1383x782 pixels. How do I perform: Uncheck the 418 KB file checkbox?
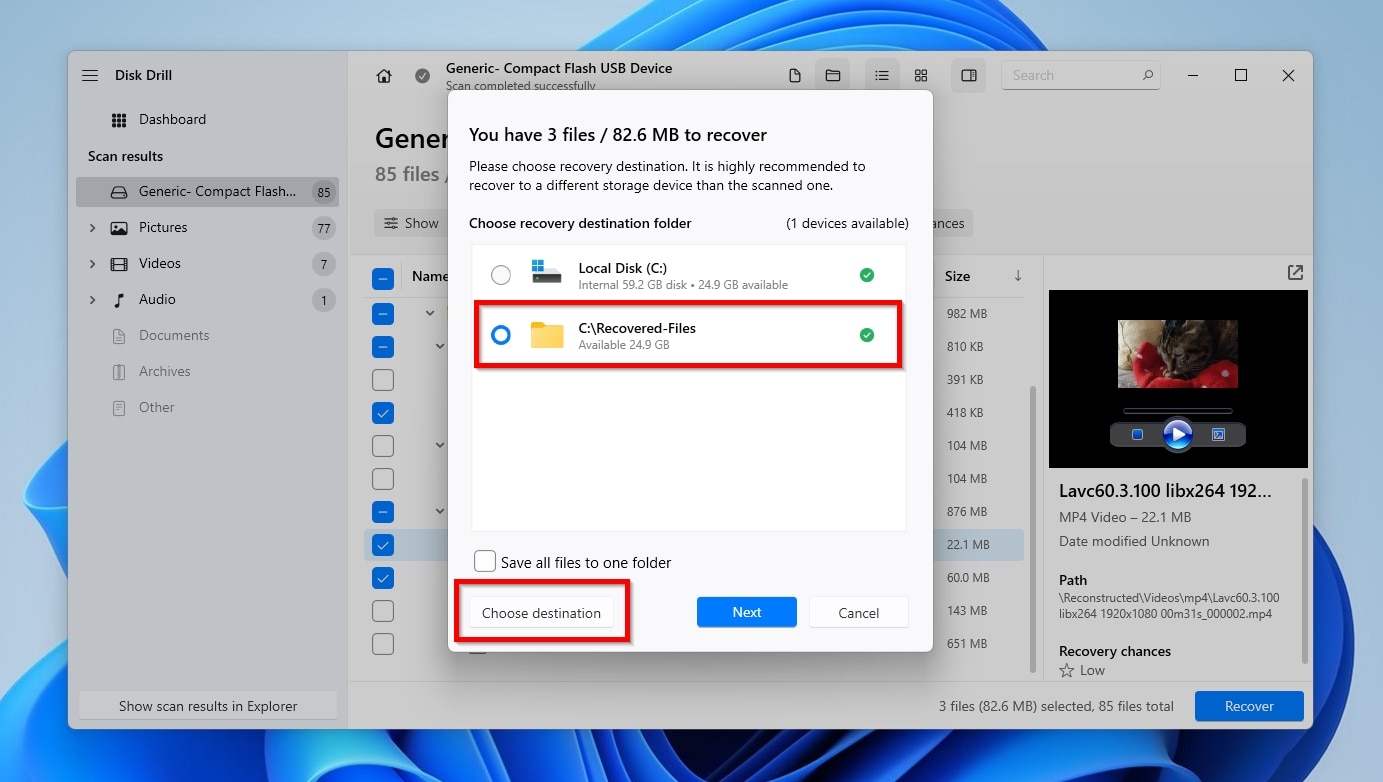click(383, 412)
